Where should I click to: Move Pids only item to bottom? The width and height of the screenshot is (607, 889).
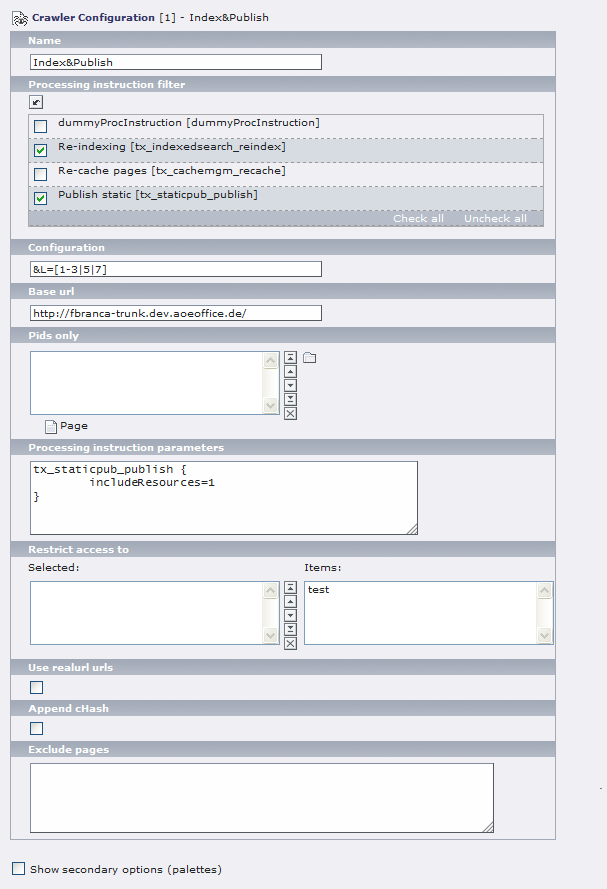coord(290,399)
